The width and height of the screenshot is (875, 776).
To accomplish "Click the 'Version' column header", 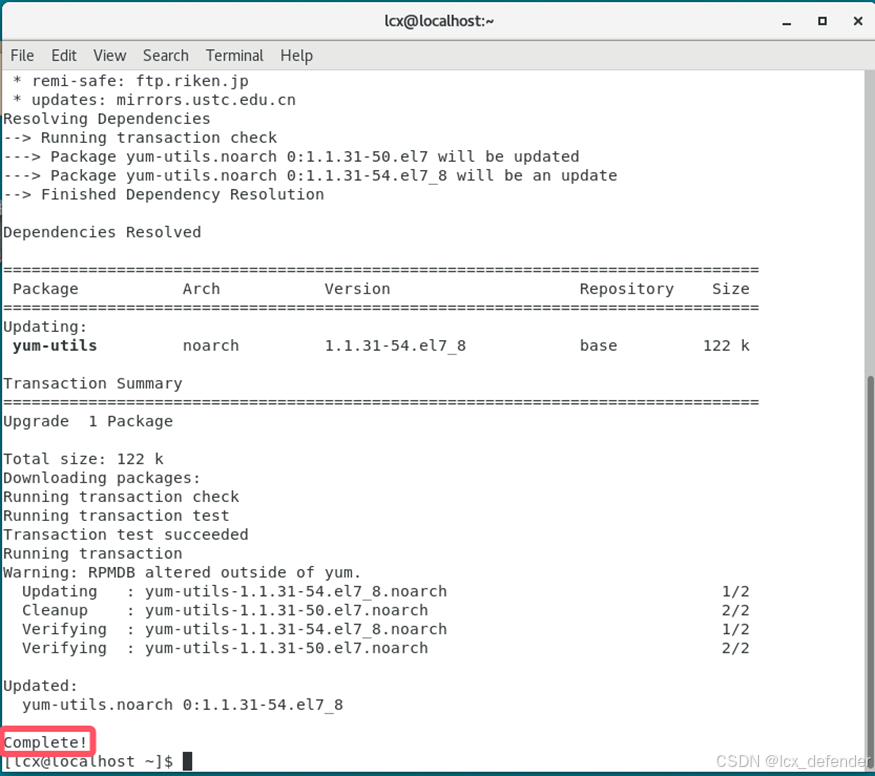I will [358, 289].
